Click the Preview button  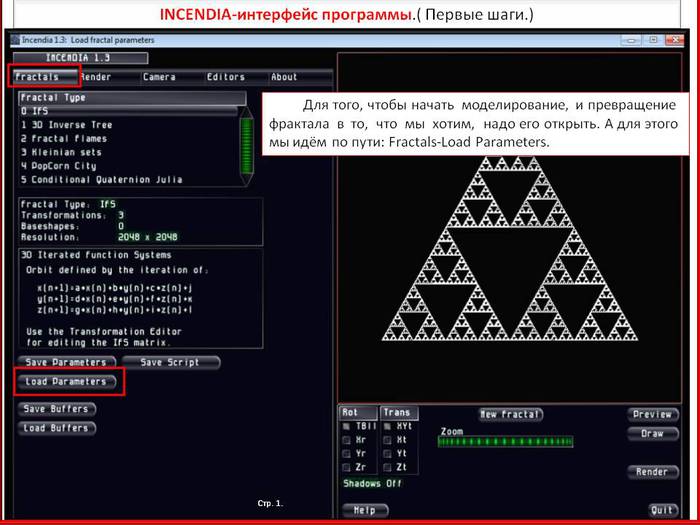click(x=653, y=414)
